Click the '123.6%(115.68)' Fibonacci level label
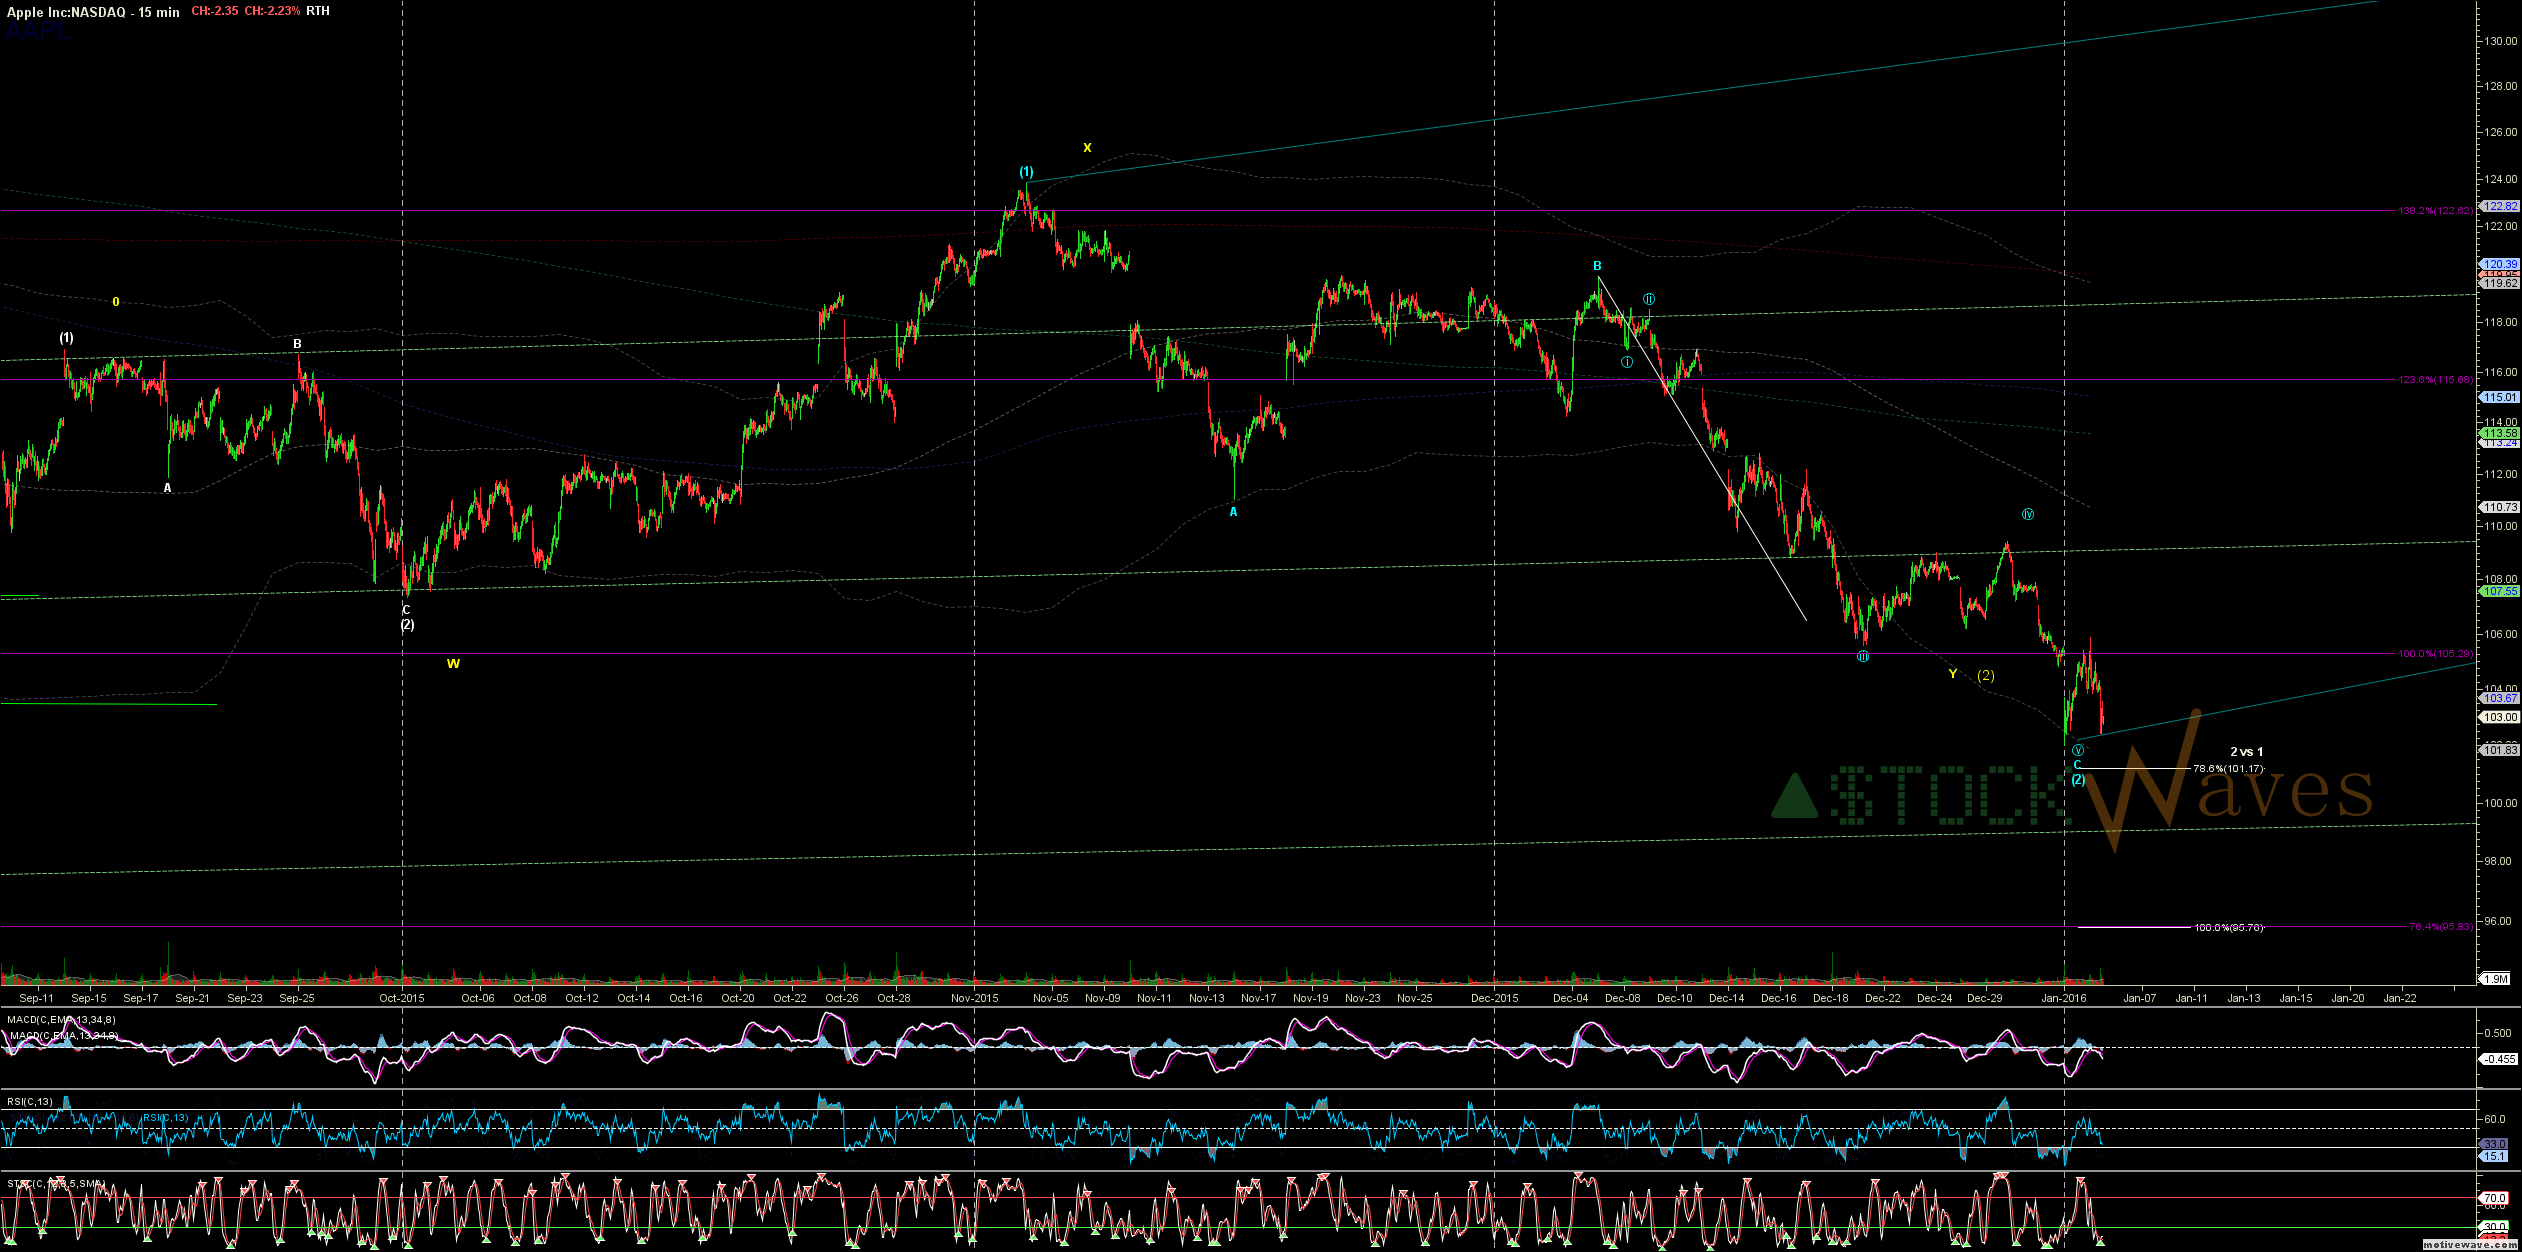 click(2434, 380)
